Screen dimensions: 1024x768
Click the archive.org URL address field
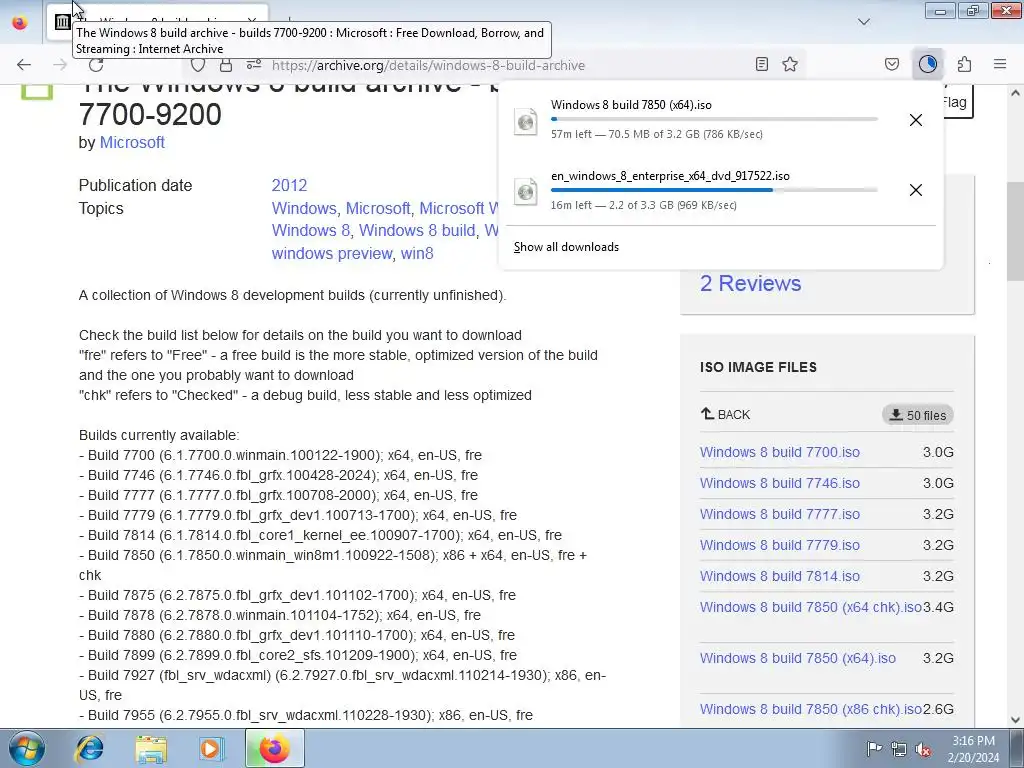tap(428, 65)
